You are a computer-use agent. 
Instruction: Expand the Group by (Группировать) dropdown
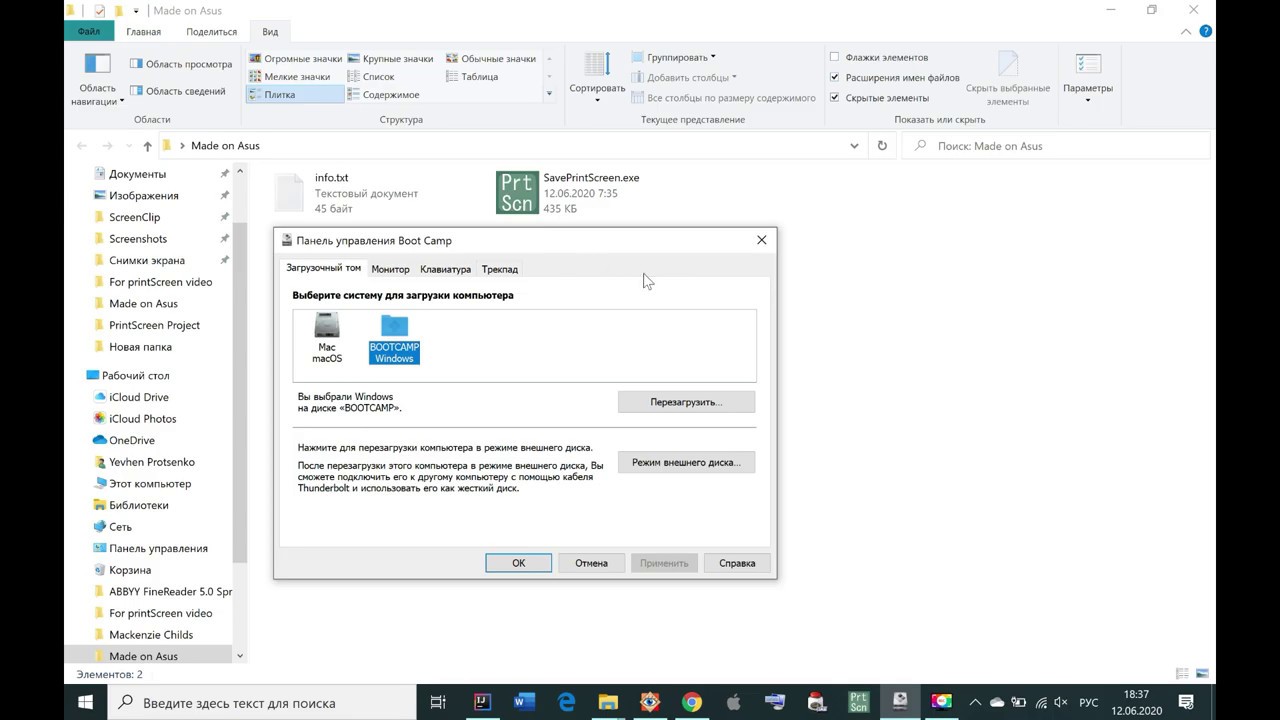(x=680, y=57)
